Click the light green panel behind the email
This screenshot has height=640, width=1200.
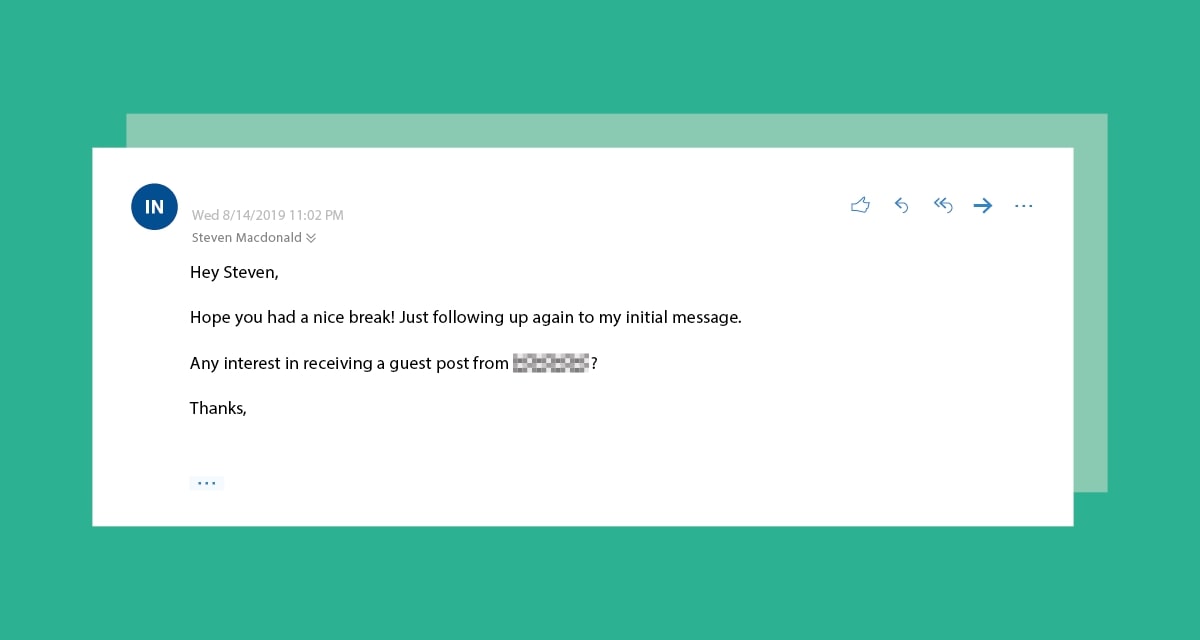coord(1090,300)
